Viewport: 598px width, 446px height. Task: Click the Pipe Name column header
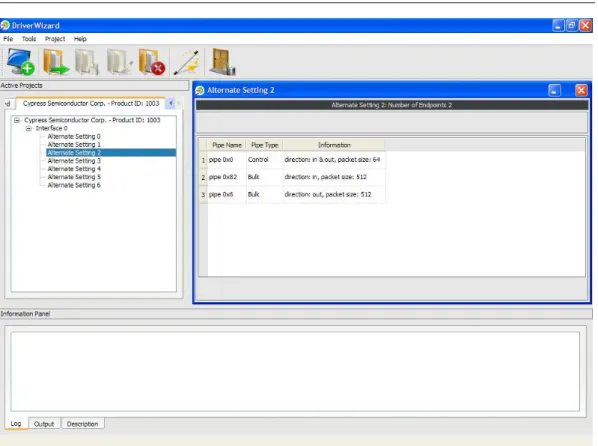pyautogui.click(x=227, y=145)
